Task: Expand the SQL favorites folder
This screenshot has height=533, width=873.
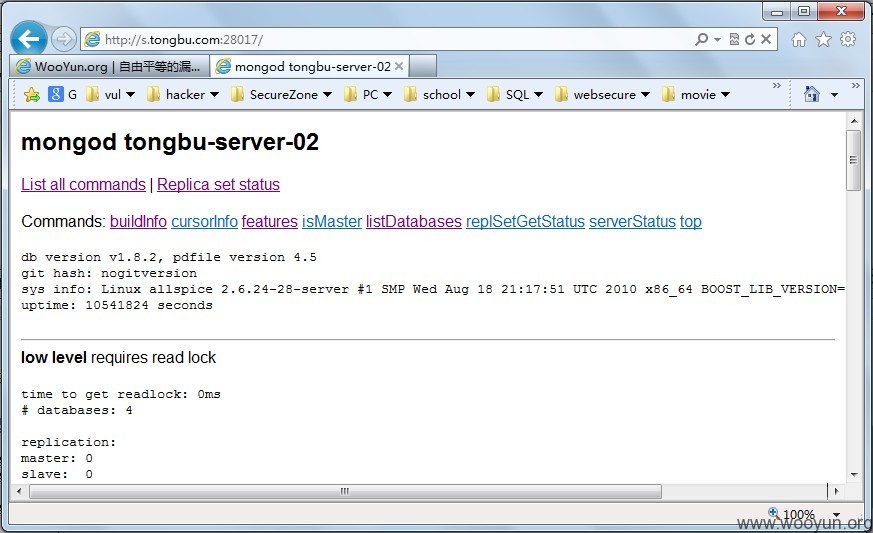Action: 515,95
